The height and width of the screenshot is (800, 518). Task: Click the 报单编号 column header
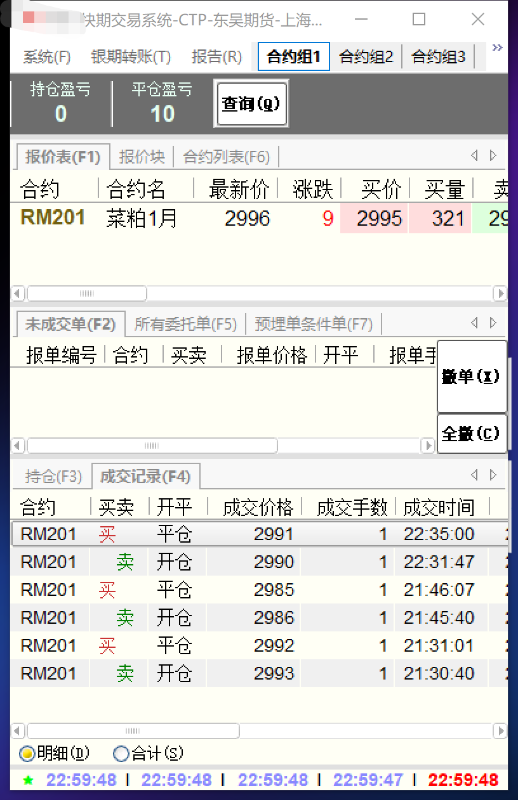click(x=61, y=355)
